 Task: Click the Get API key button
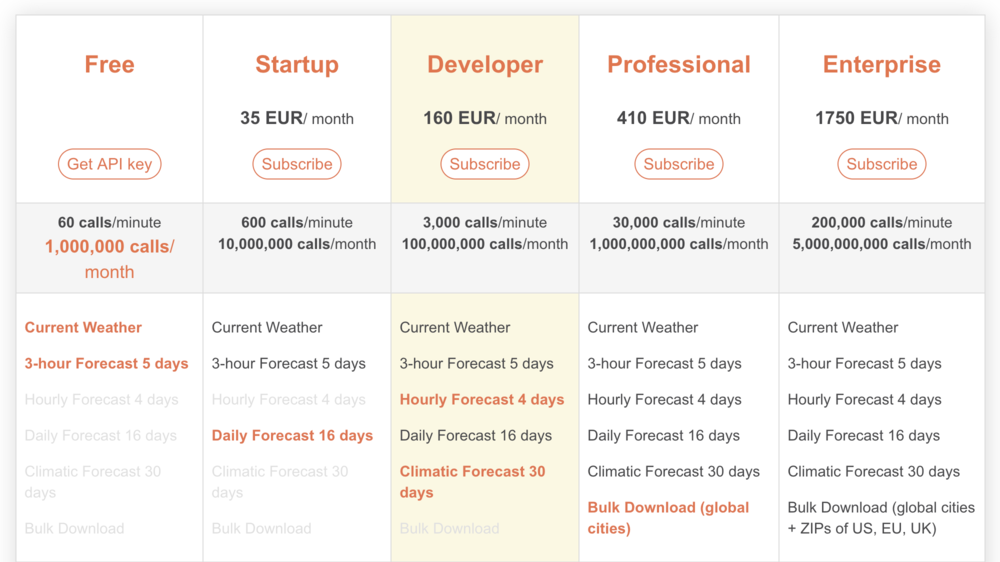click(109, 164)
